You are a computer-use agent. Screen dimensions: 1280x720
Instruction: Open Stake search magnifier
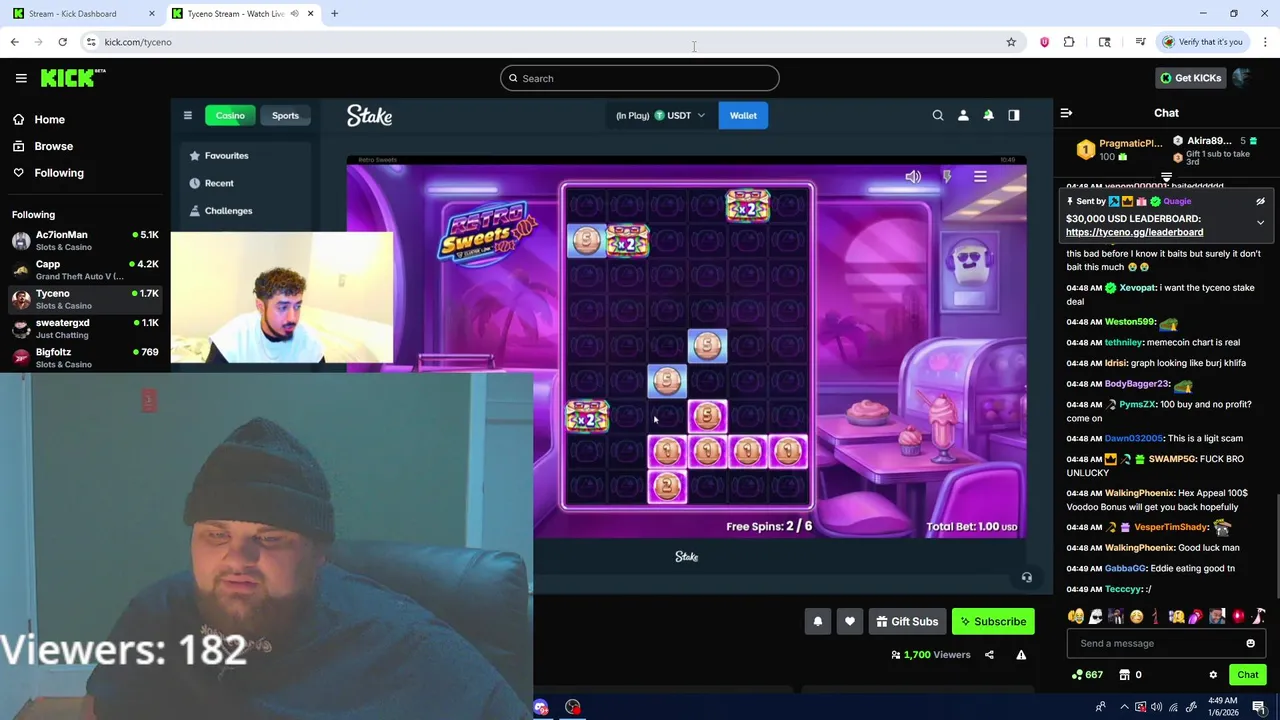click(938, 115)
